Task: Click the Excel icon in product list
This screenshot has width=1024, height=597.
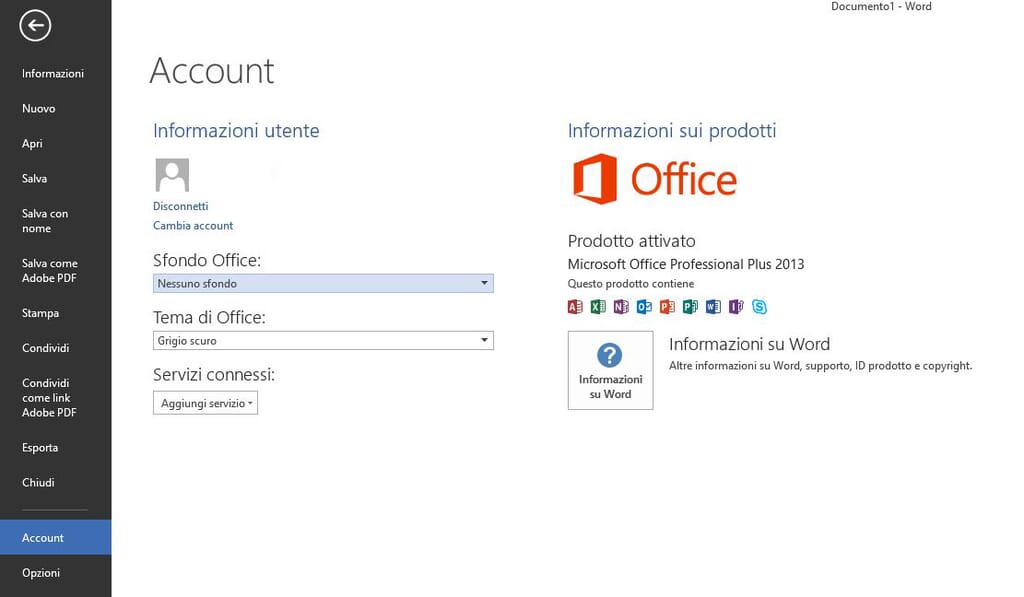Action: coord(598,307)
